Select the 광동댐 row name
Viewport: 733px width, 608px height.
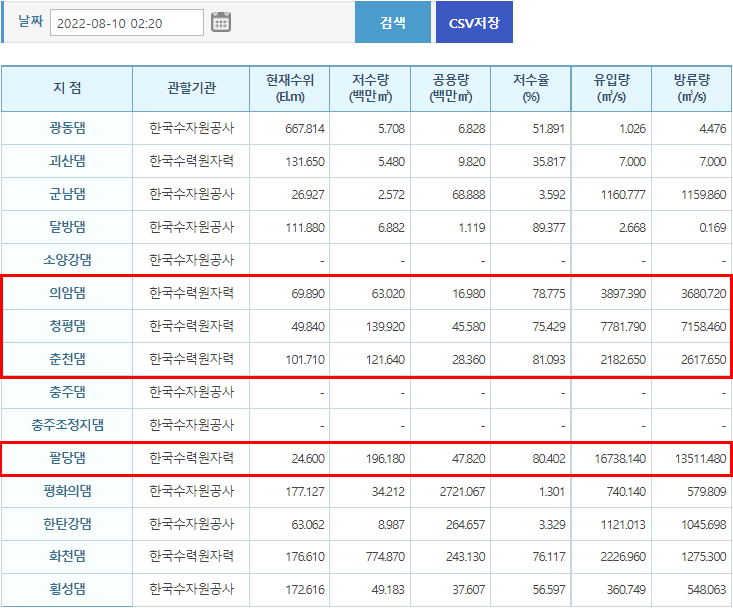tap(67, 128)
